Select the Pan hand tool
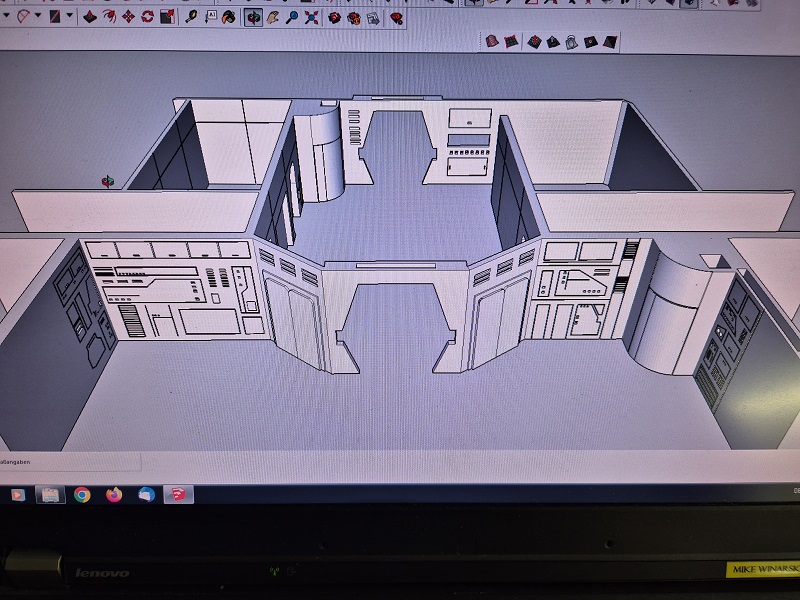Screen dimensions: 800x600 click(272, 17)
